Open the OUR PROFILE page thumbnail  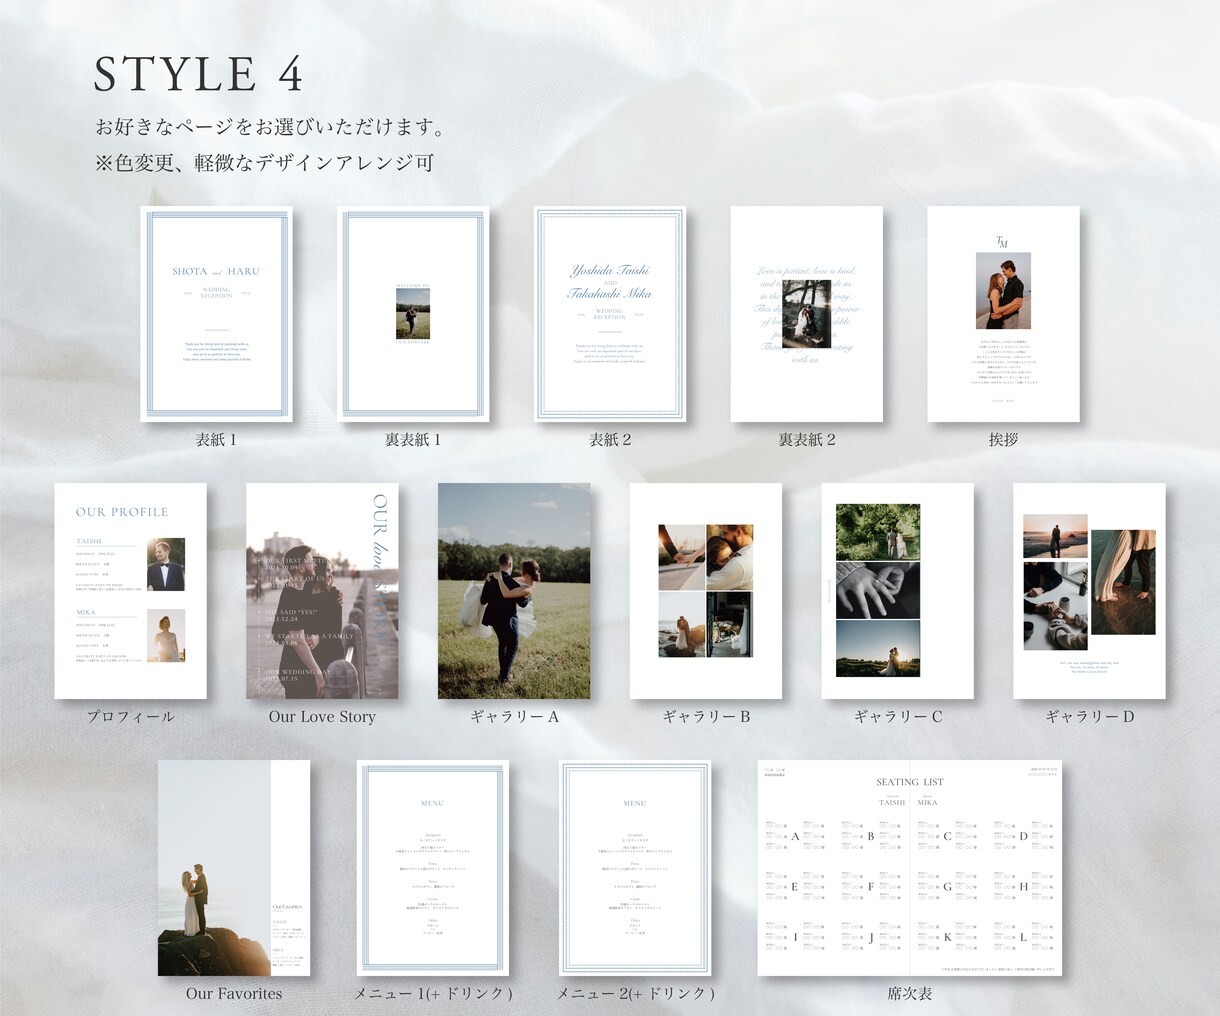(x=131, y=591)
